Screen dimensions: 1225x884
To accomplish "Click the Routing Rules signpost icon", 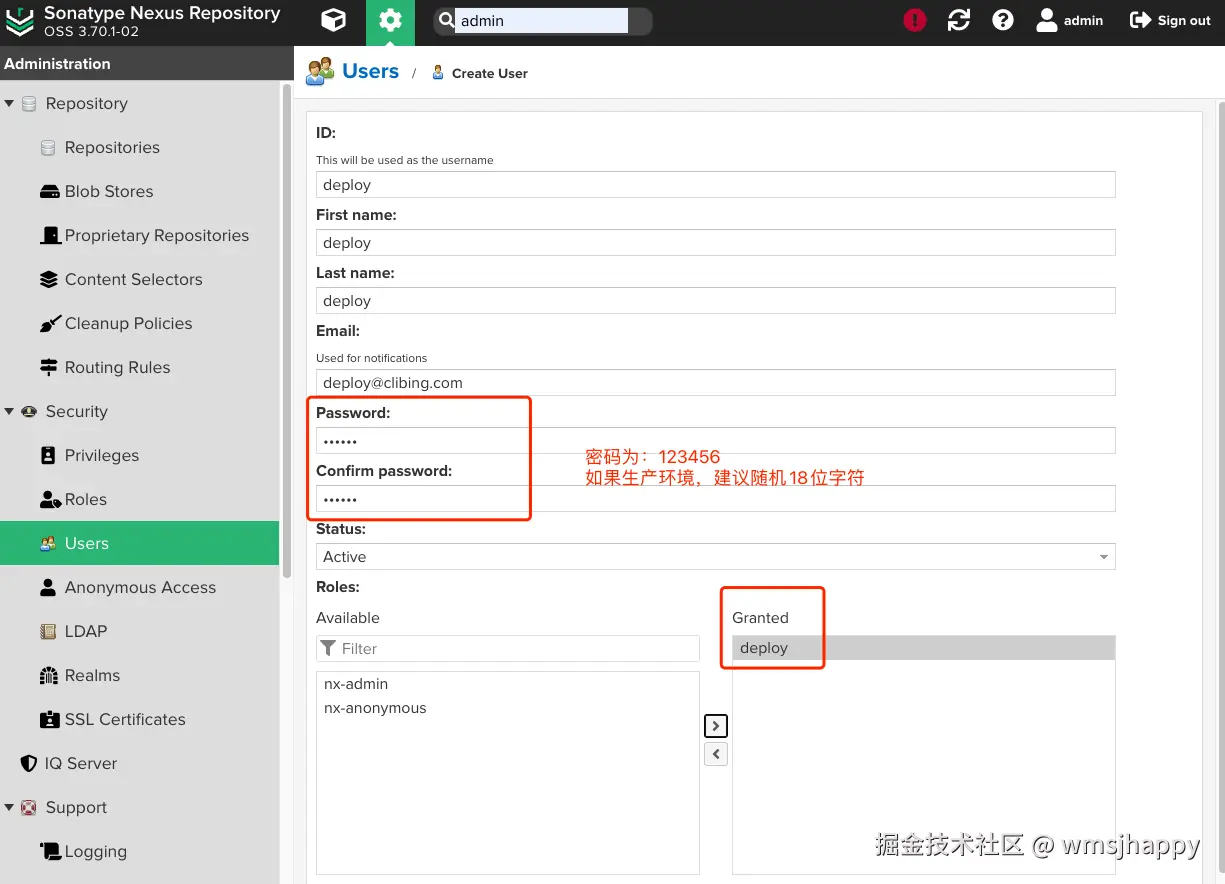I will [48, 367].
